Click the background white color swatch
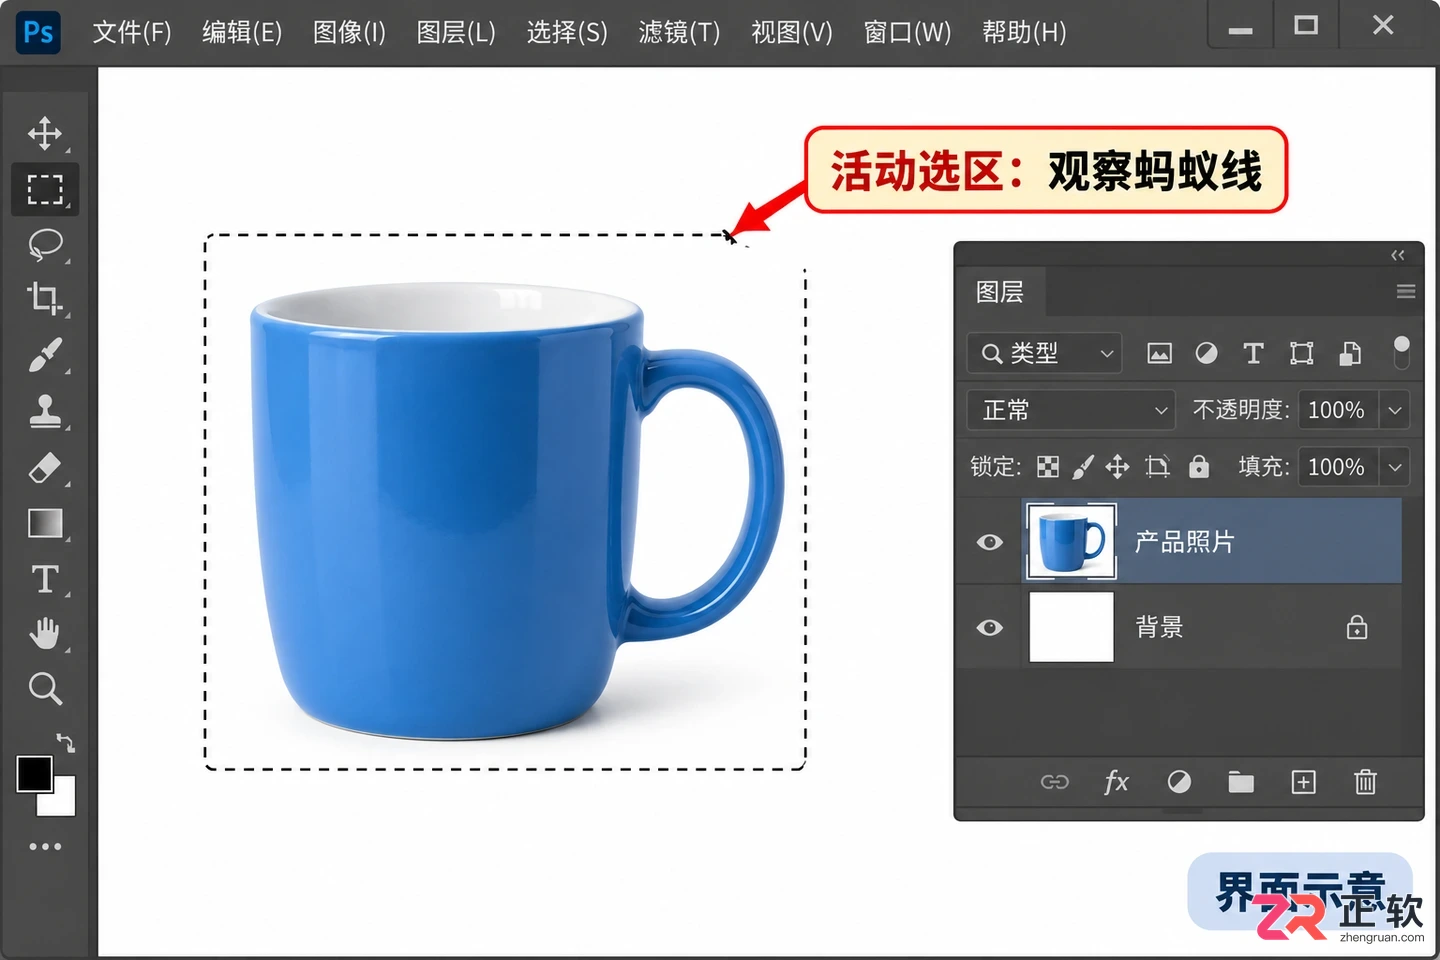Viewport: 1440px width, 960px height. 63,802
